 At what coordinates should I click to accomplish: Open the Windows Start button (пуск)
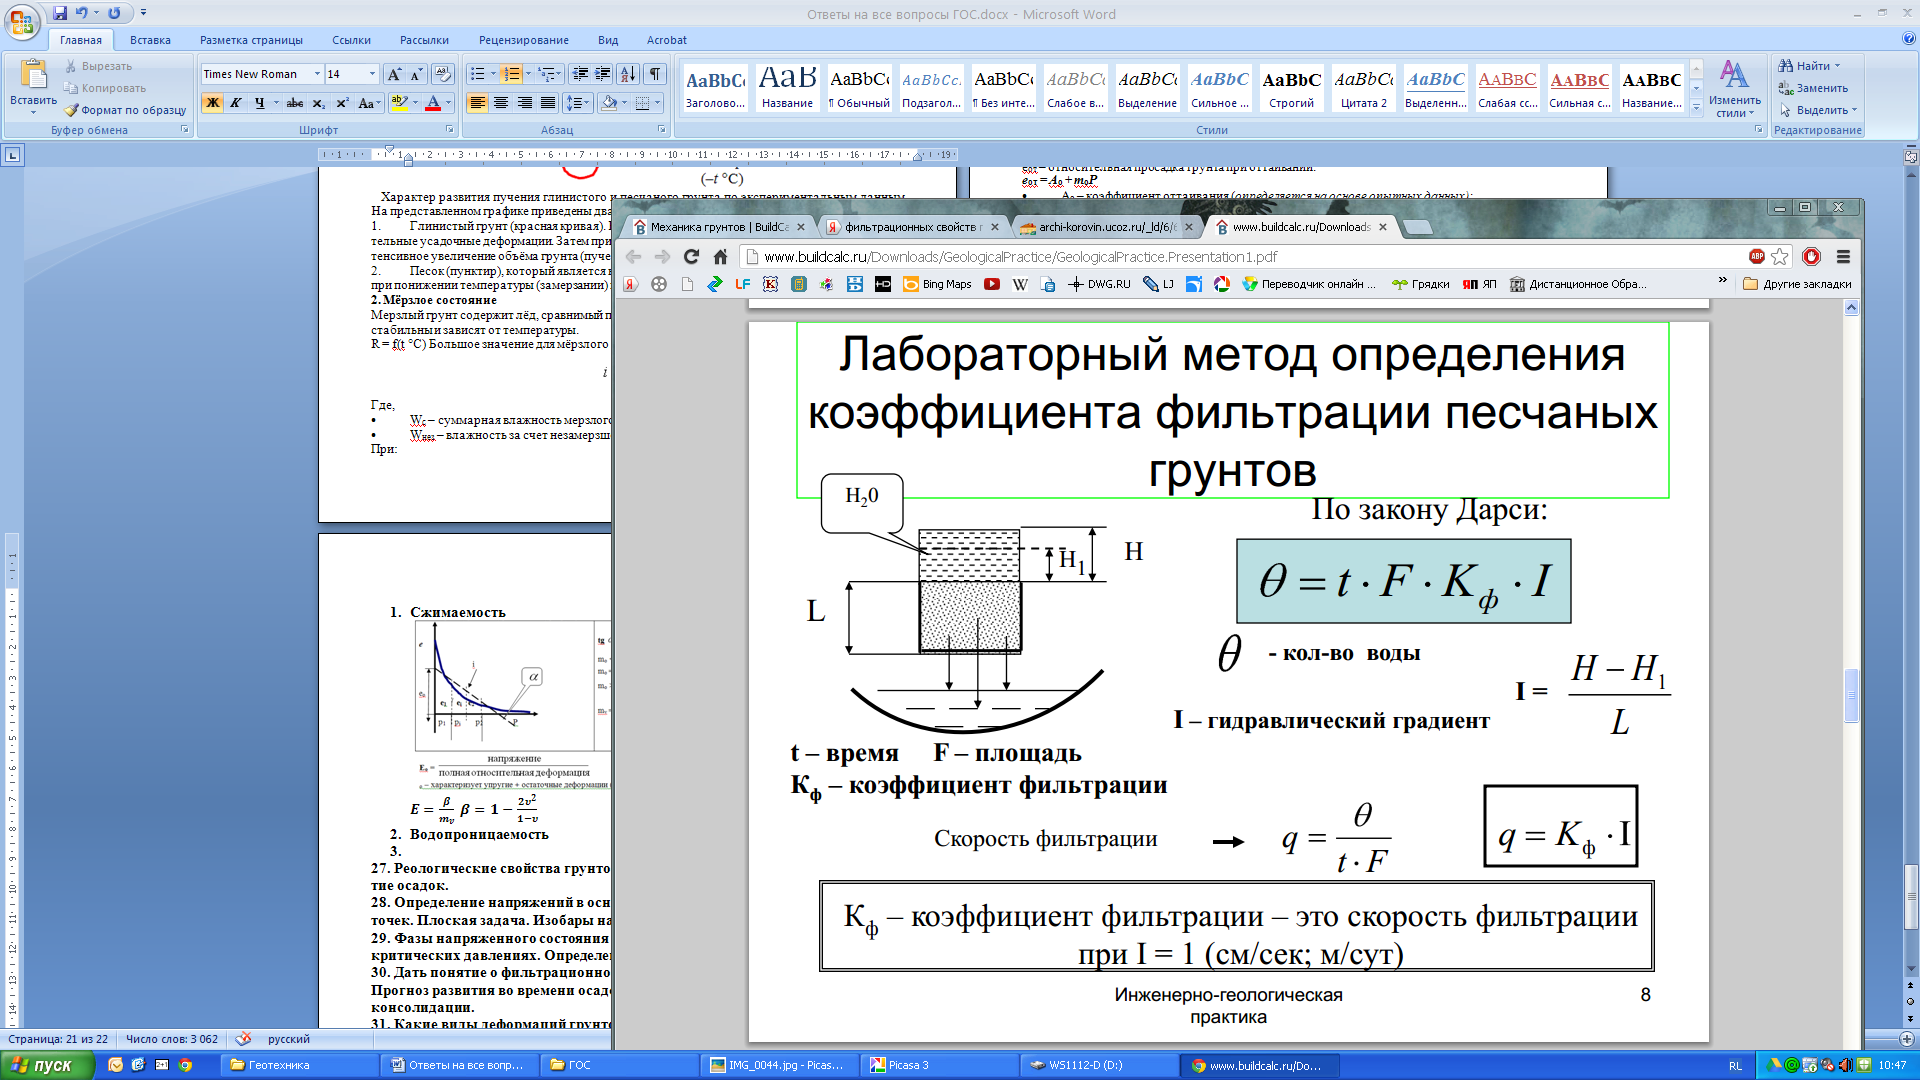coord(47,1065)
